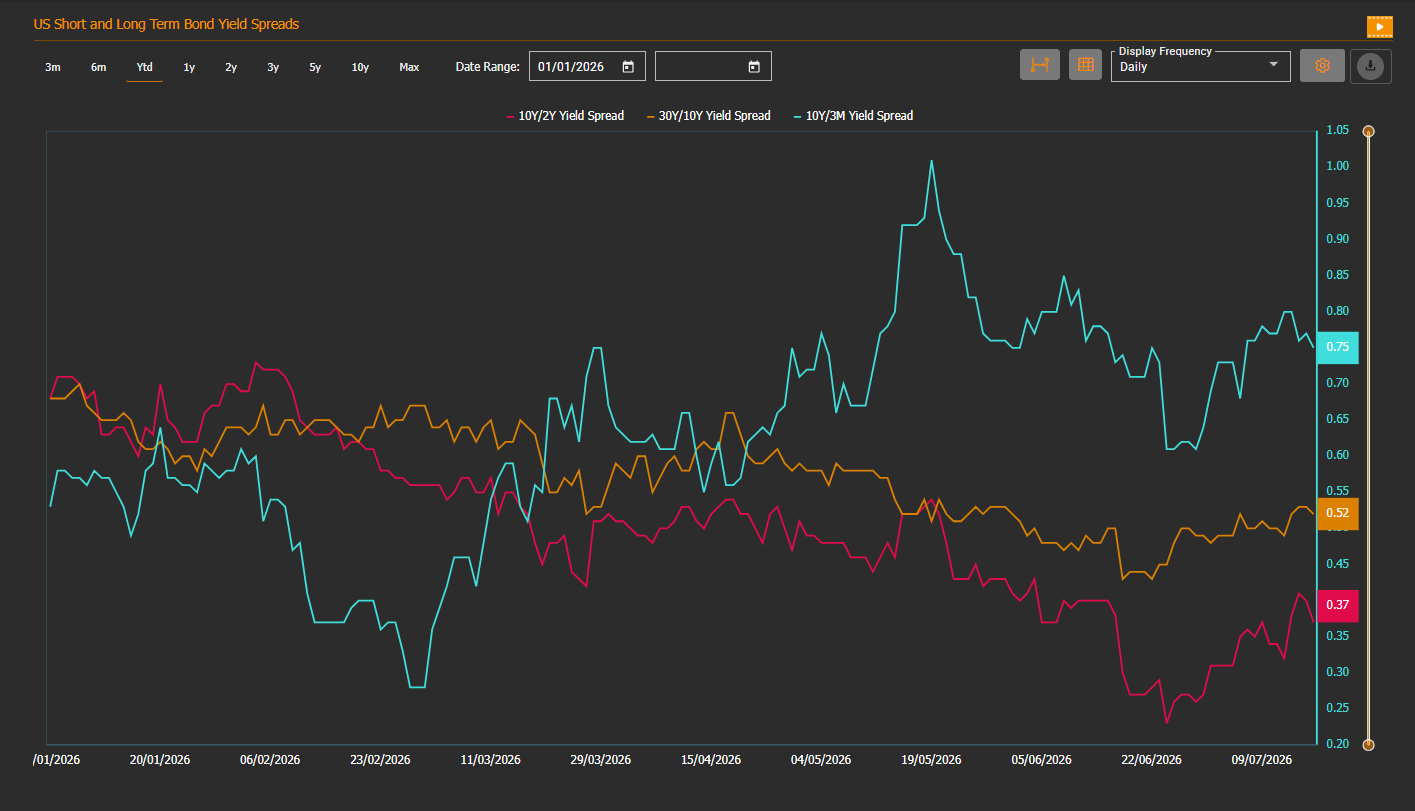Click the x-axis date 15/04/2026
This screenshot has width=1415, height=811.
711,760
